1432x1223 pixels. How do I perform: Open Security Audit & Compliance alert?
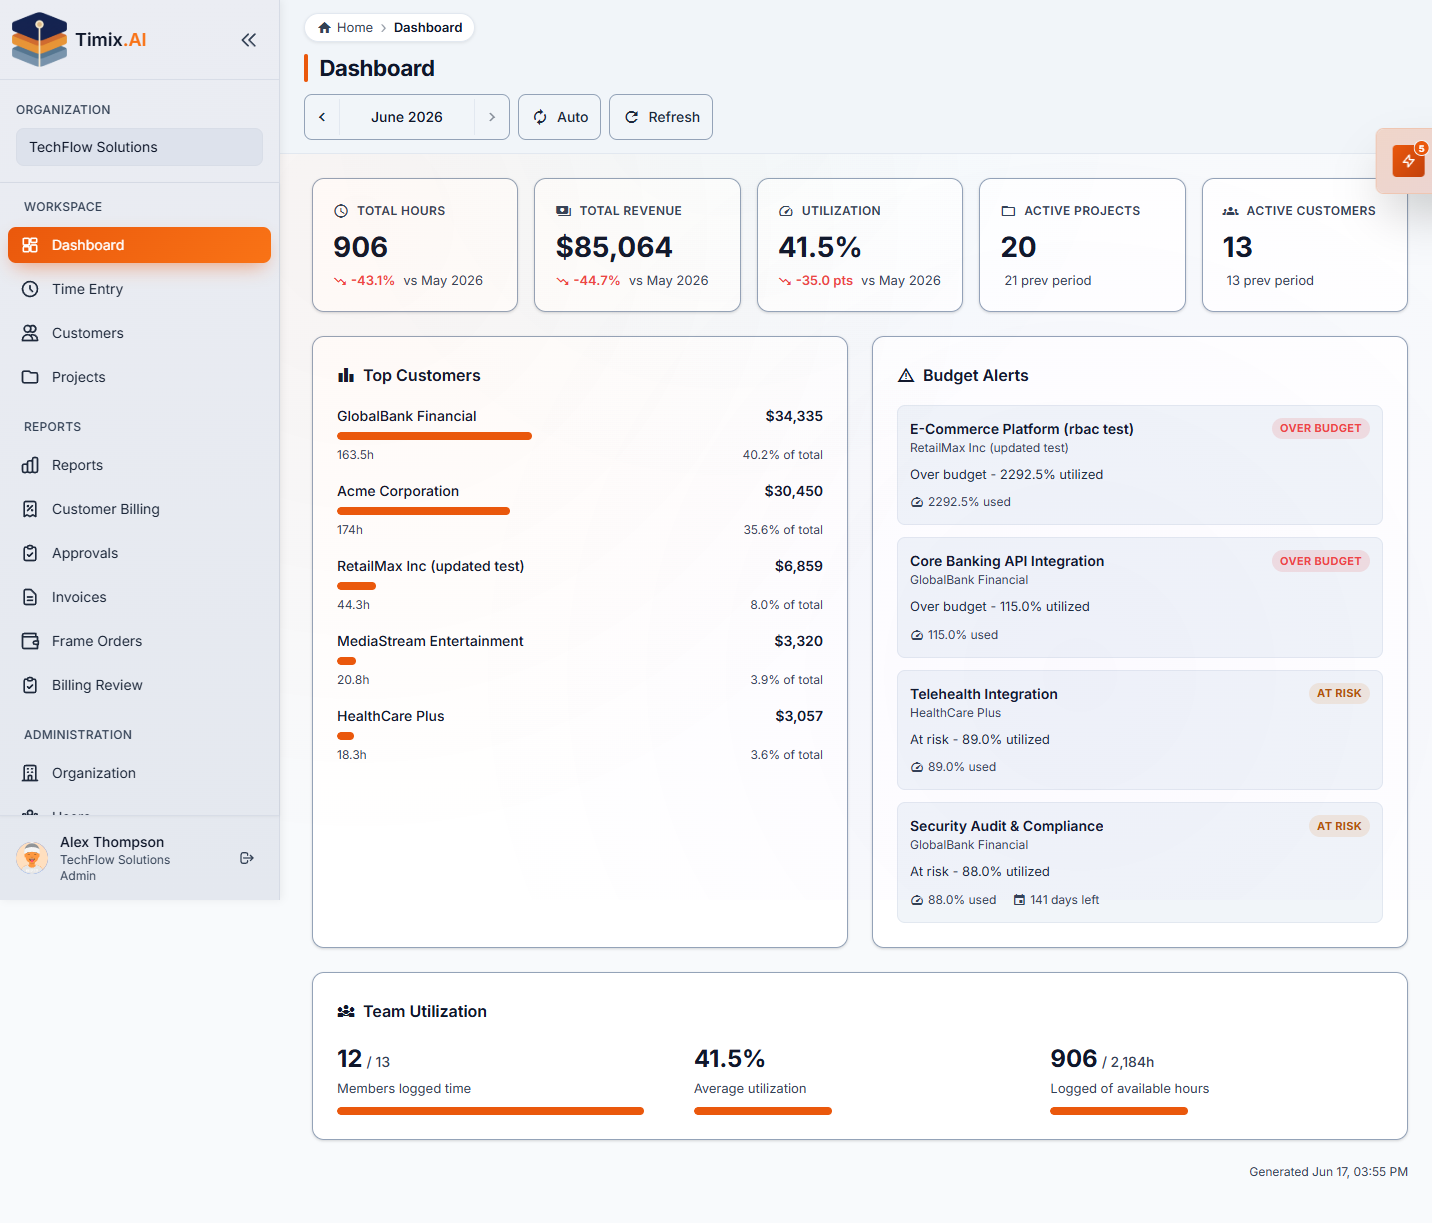[1140, 862]
